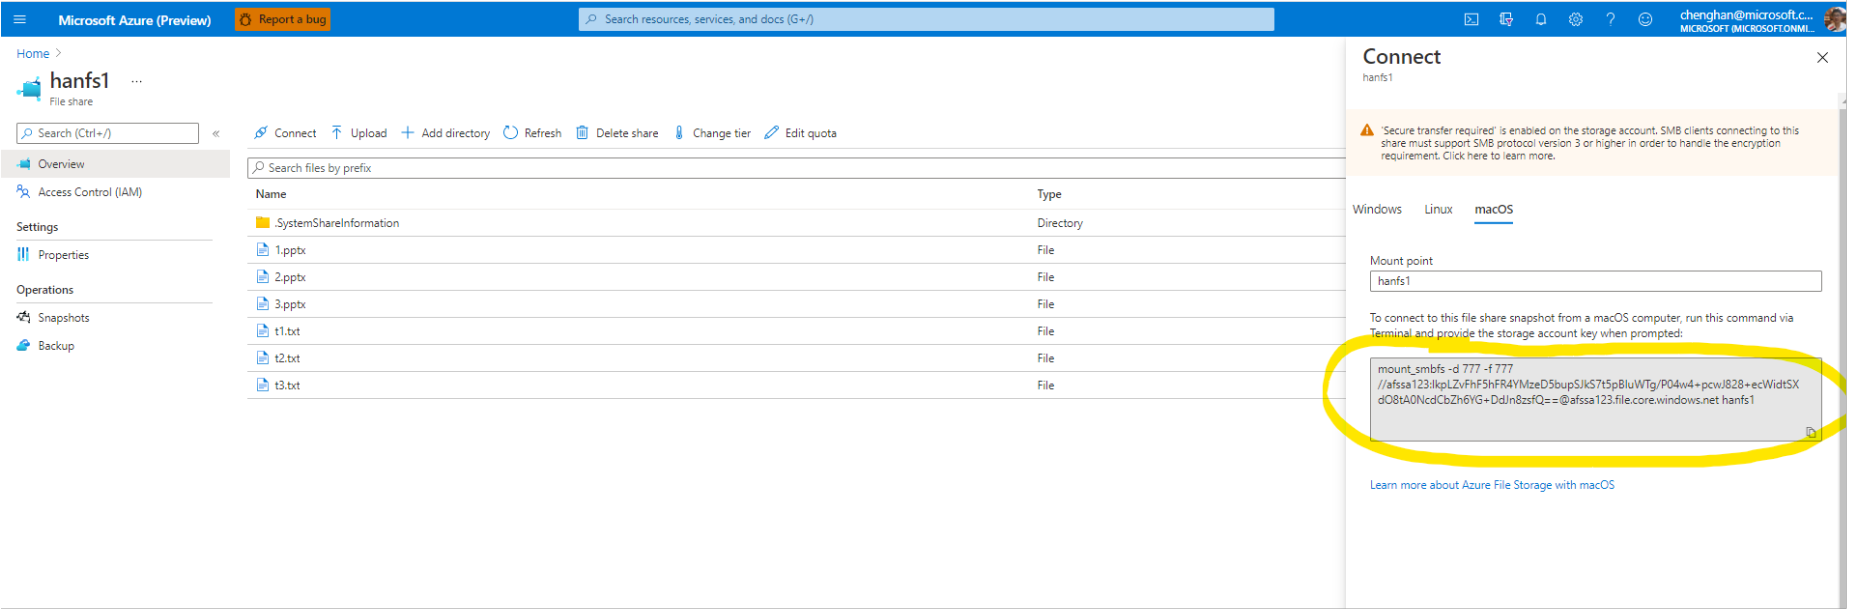The width and height of the screenshot is (1851, 613).
Task: Select file 2.pptx
Action: pyautogui.click(x=290, y=277)
